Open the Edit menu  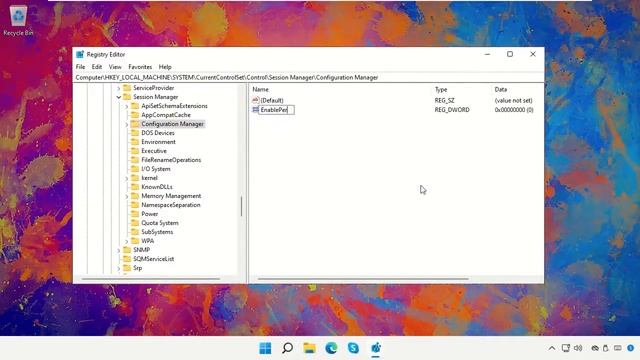pos(97,67)
